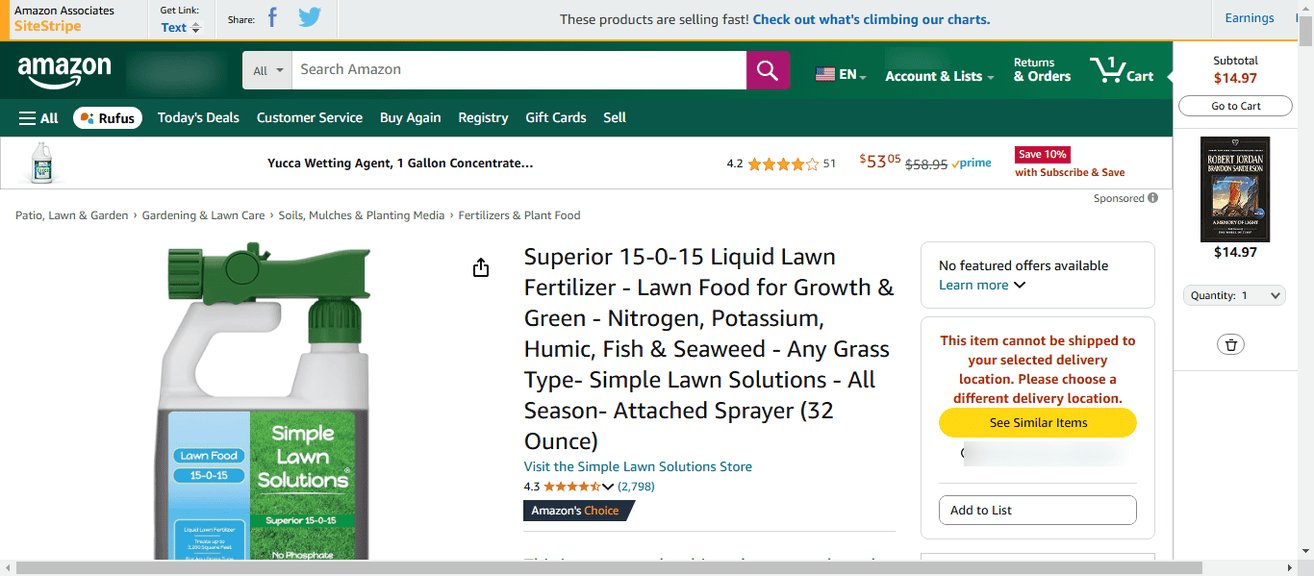Share on Twitter via SiteStripe icon

[x=310, y=18]
